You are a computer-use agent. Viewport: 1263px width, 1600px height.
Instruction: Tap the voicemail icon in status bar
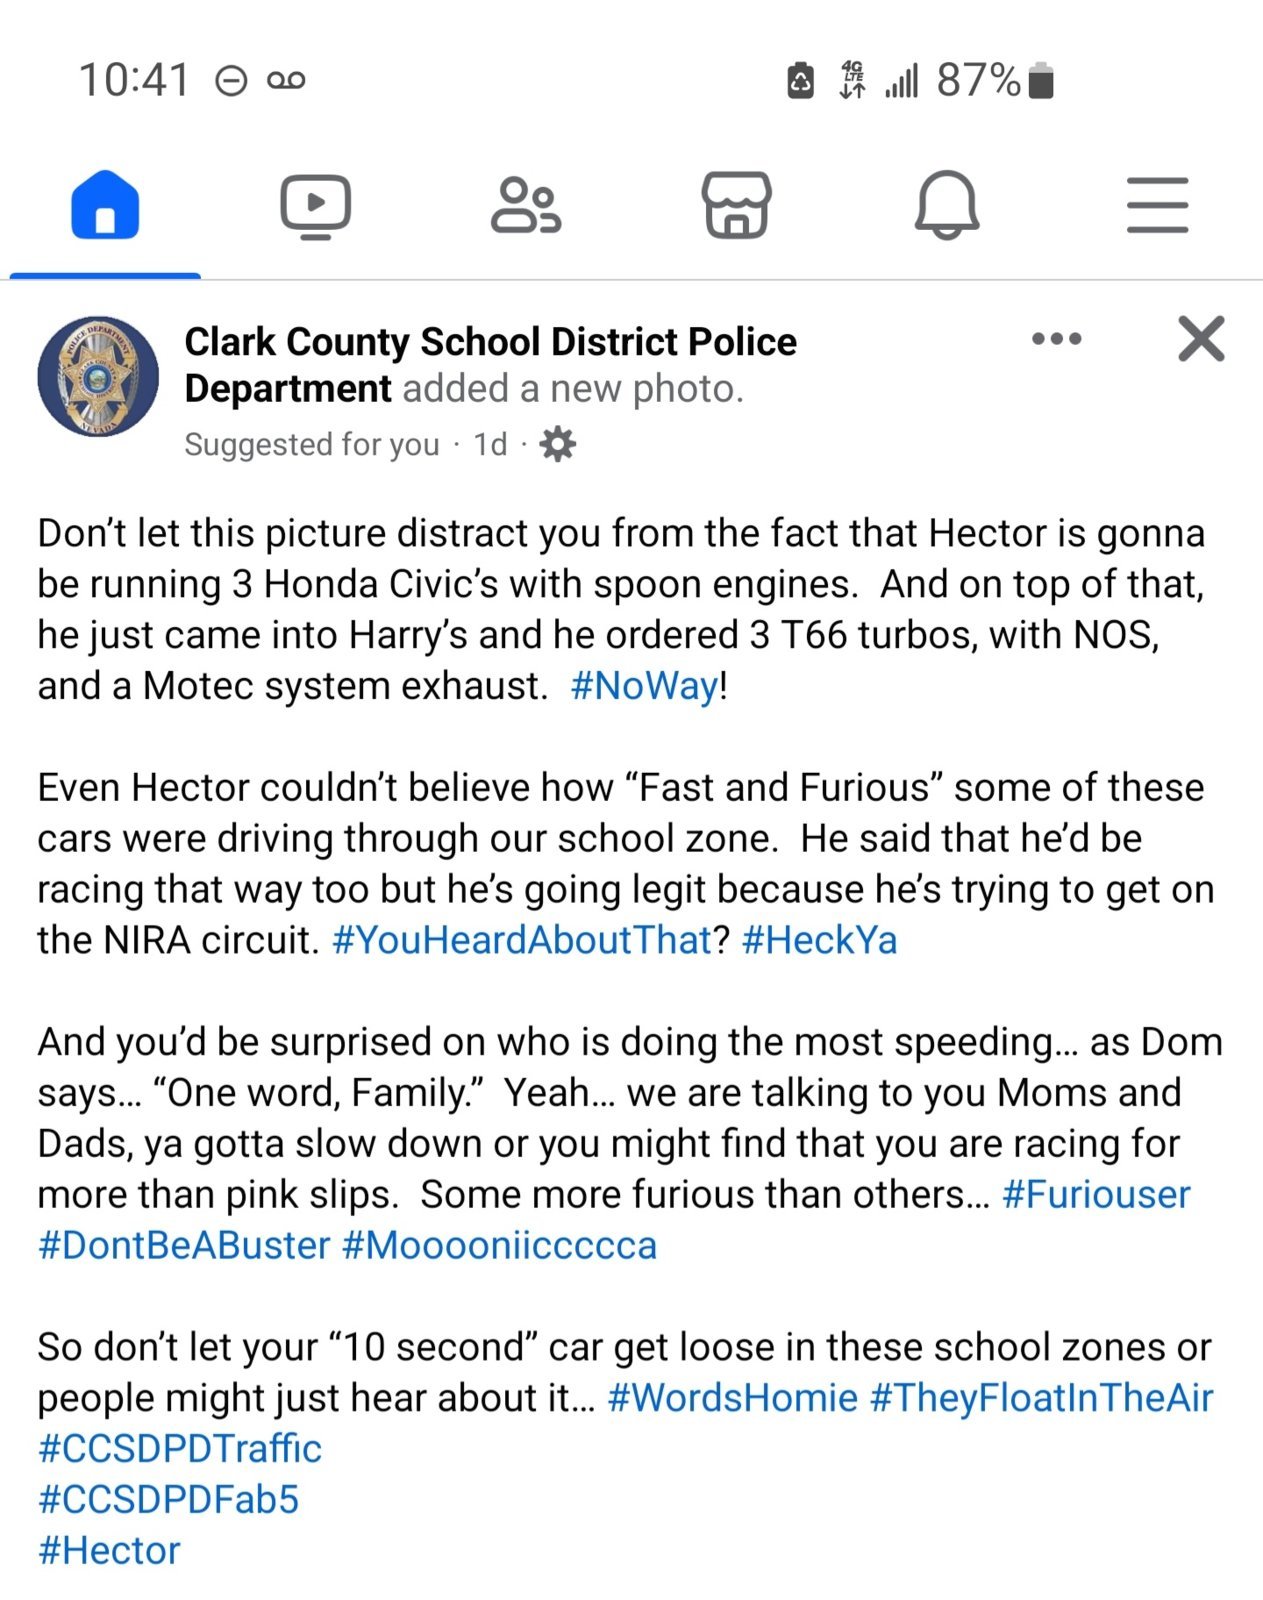(286, 80)
